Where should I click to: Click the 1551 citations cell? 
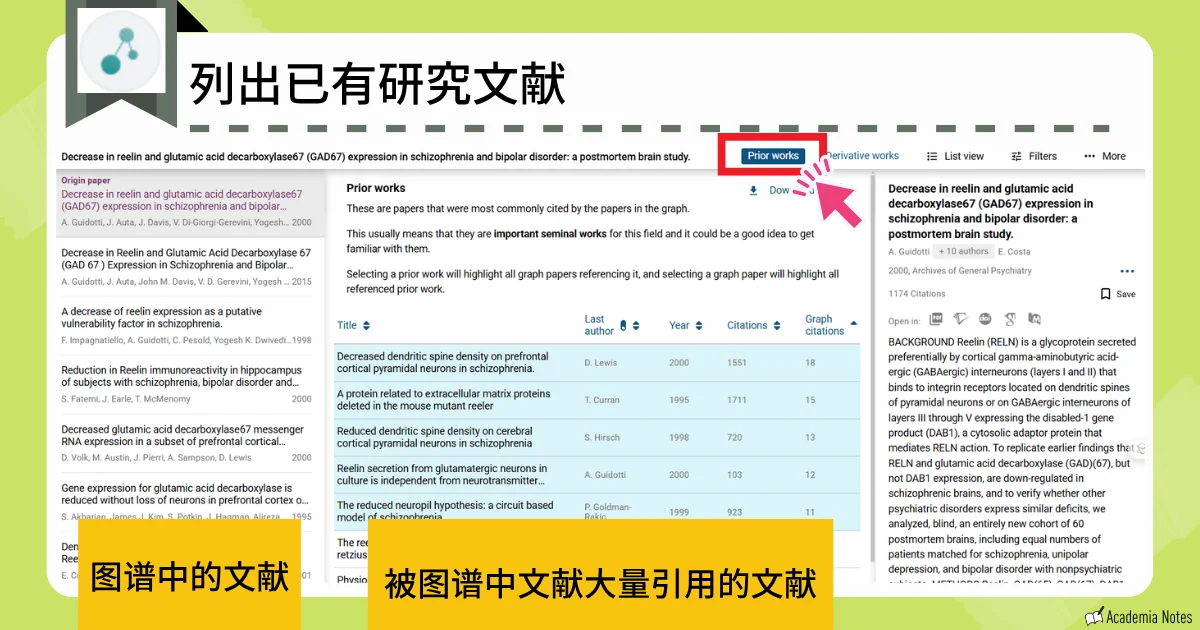737,363
